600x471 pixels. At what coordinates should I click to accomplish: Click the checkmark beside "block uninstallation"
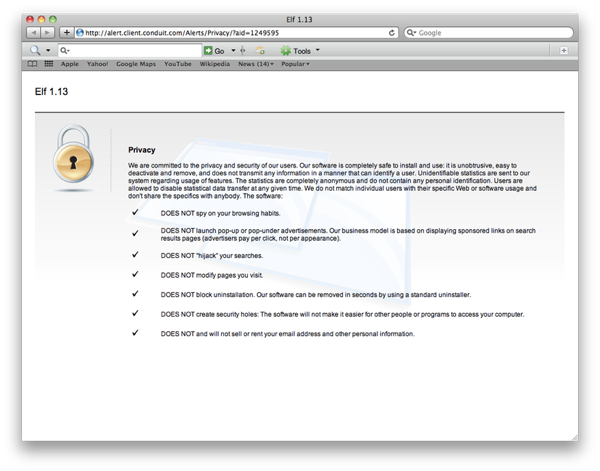click(x=135, y=293)
